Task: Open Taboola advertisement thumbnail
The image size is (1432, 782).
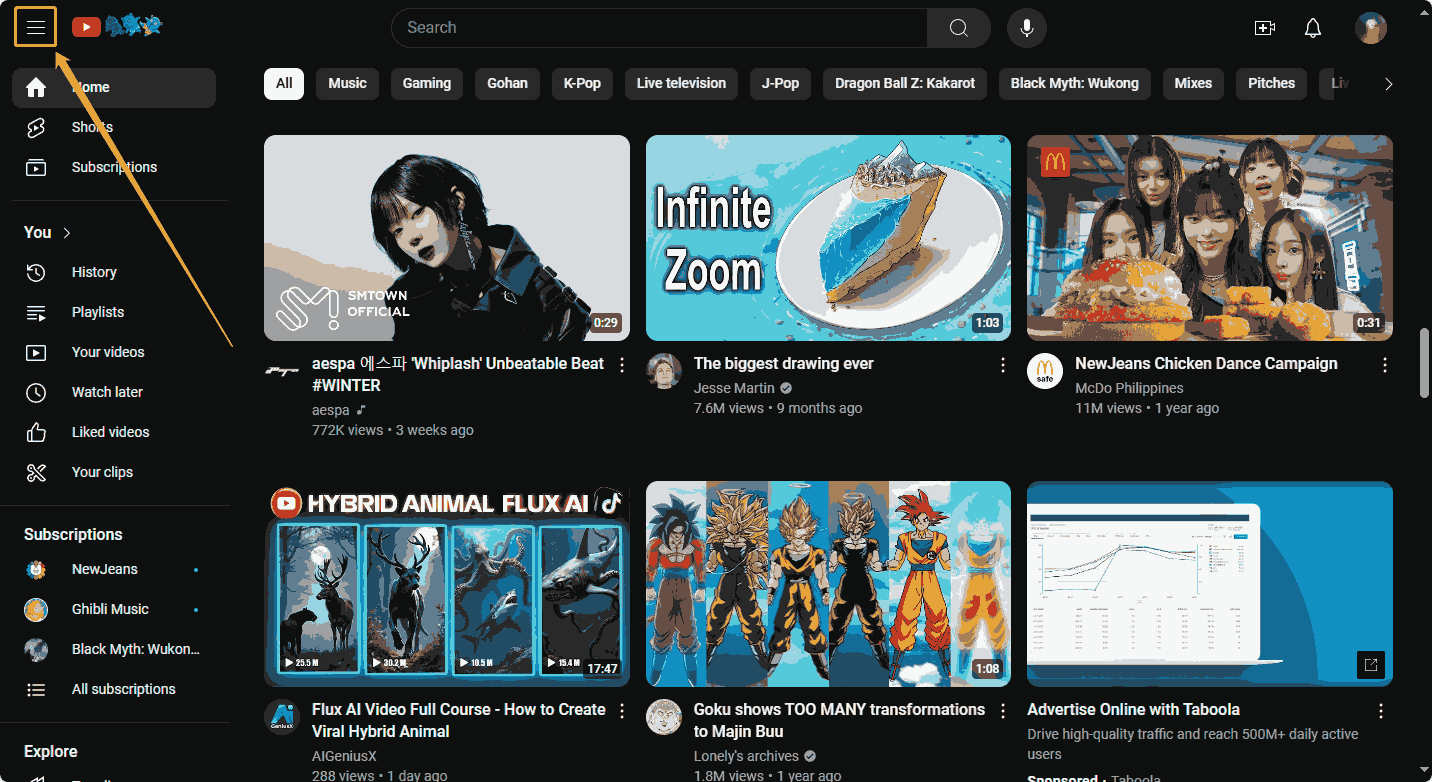Action: pyautogui.click(x=1210, y=584)
